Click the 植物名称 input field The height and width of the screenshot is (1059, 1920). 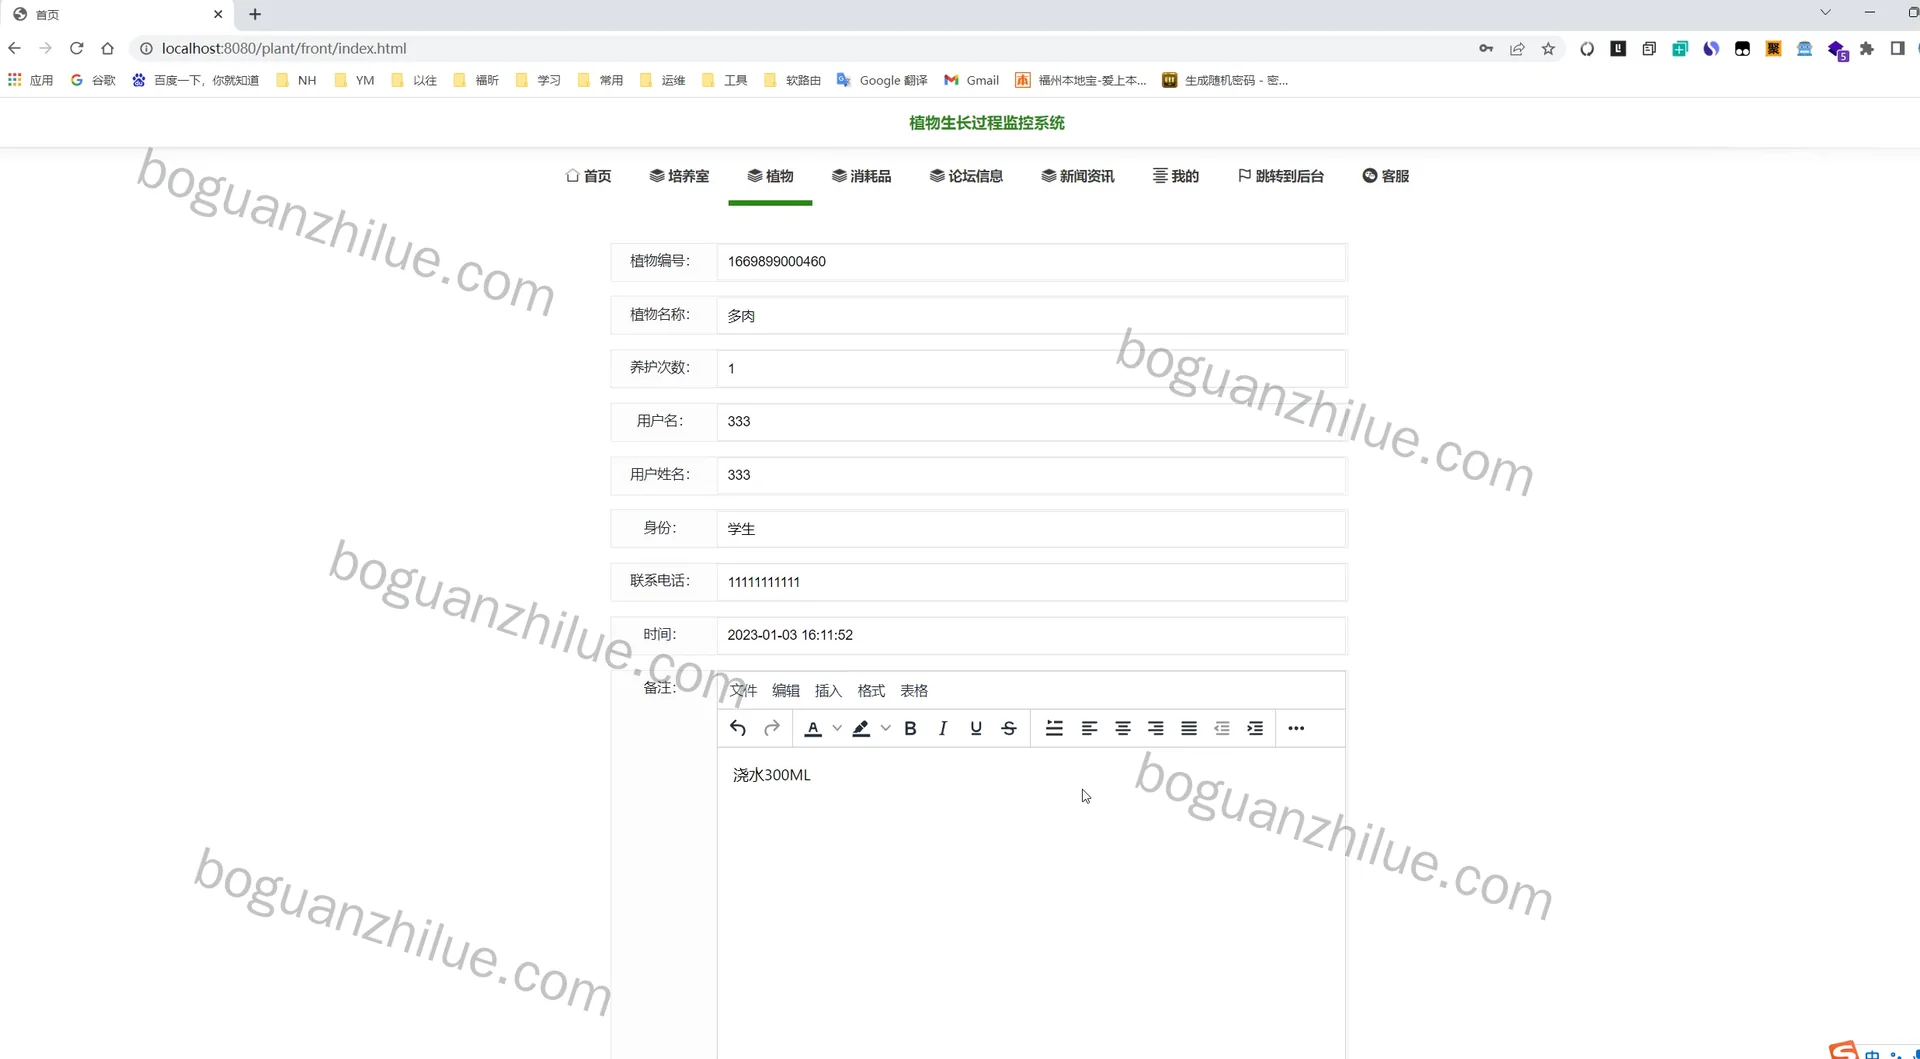(x=1031, y=316)
